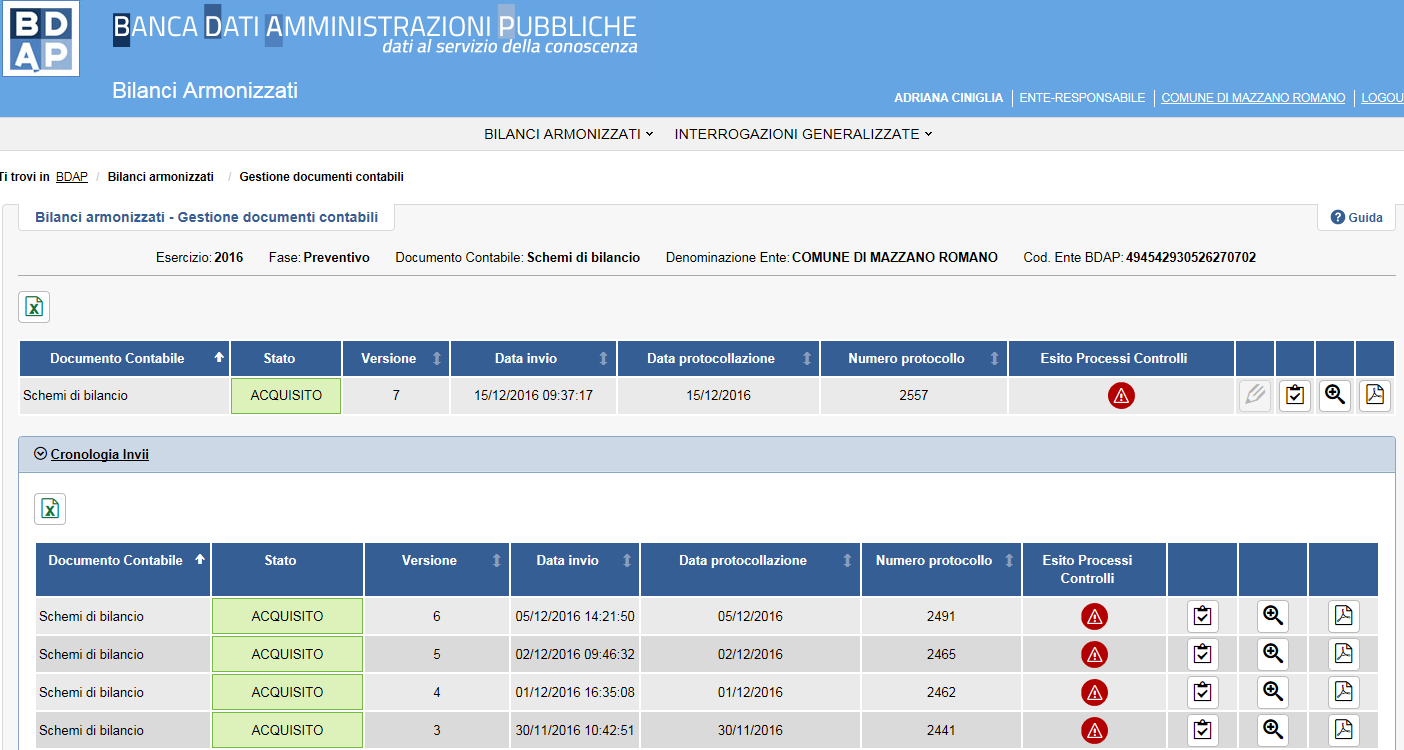Sort top table by Numero protocollo
This screenshot has height=750, width=1404.
(x=914, y=359)
